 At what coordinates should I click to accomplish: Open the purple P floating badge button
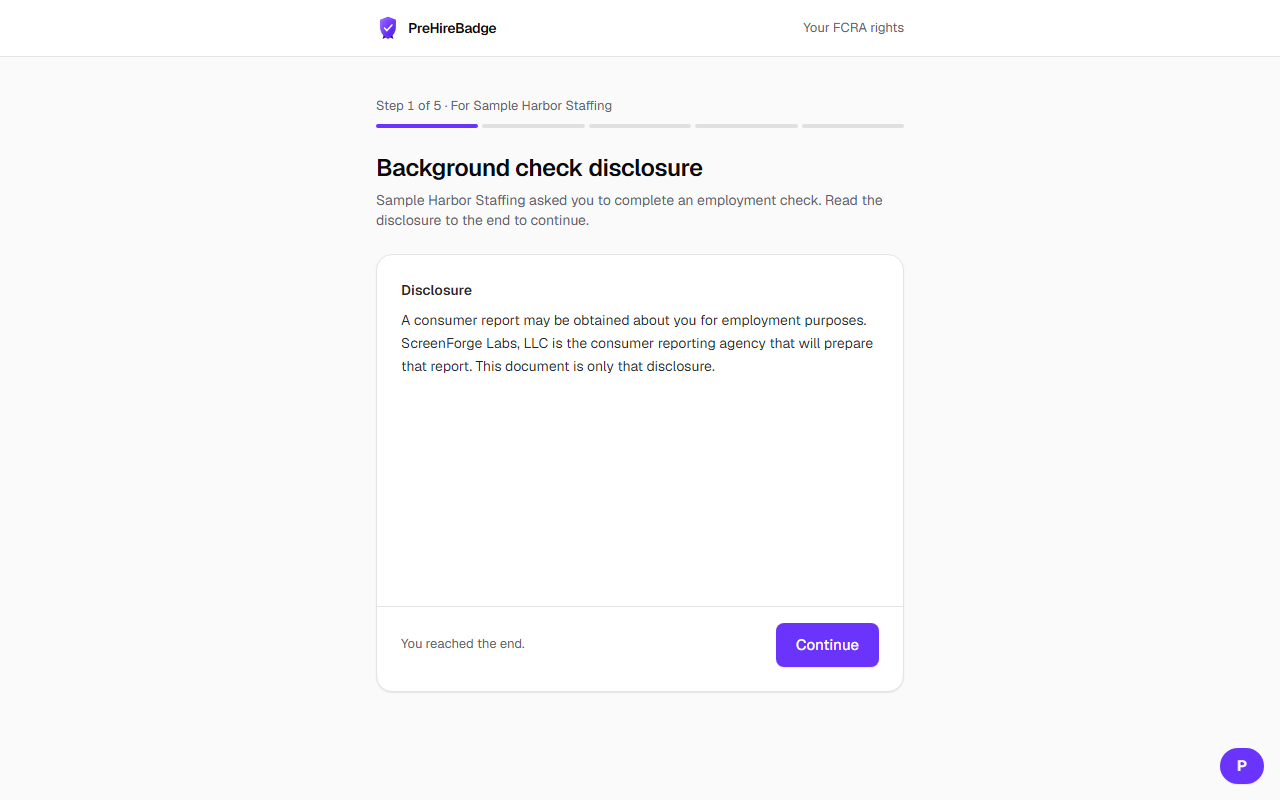(1242, 766)
